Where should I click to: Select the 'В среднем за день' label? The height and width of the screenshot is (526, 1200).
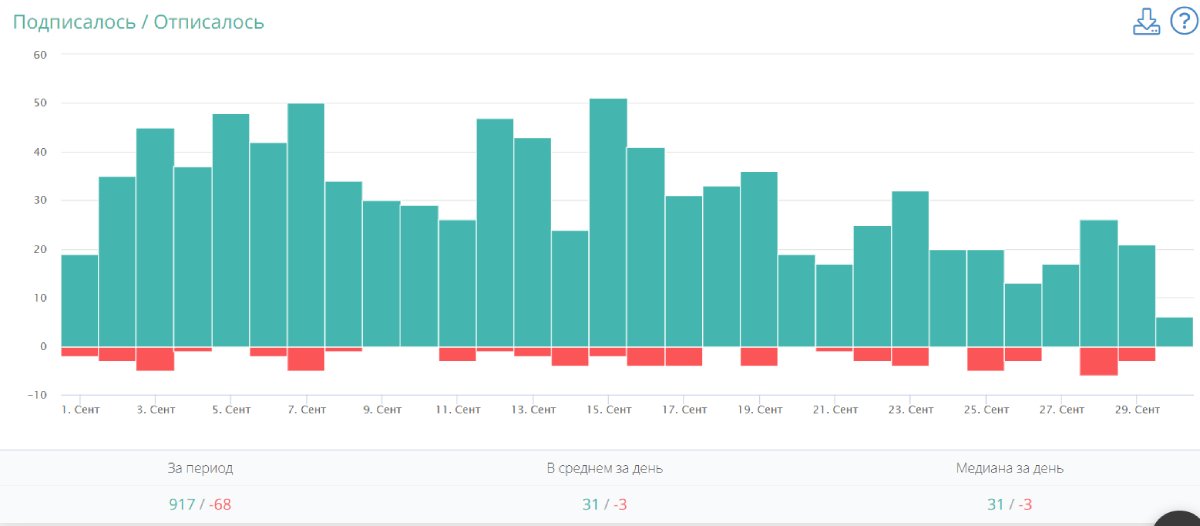pos(604,468)
